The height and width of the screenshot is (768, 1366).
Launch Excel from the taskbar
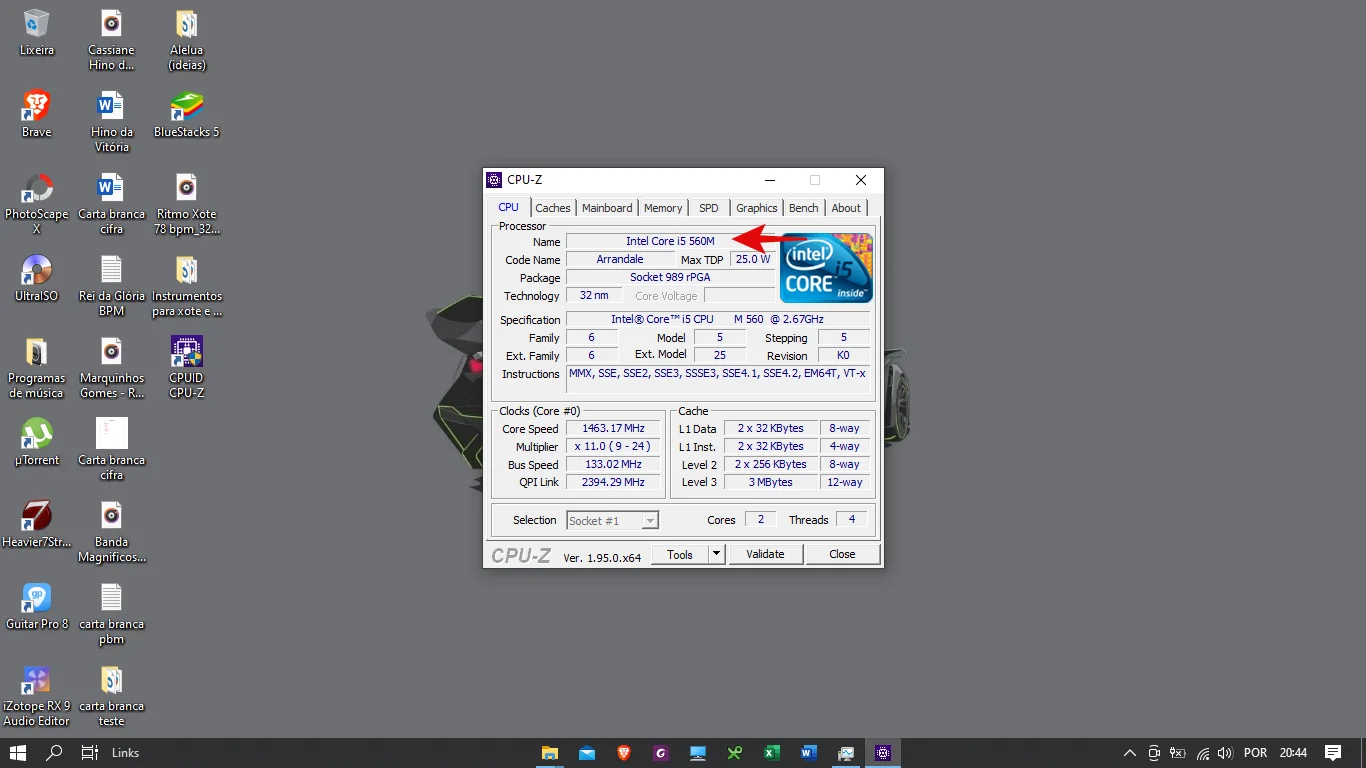pos(772,753)
